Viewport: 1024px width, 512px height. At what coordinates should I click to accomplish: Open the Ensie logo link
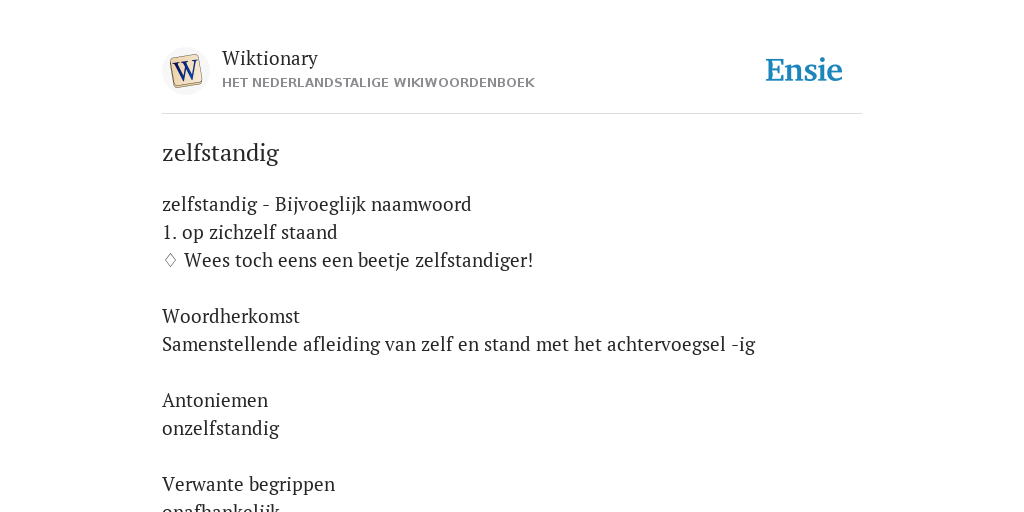(x=803, y=70)
